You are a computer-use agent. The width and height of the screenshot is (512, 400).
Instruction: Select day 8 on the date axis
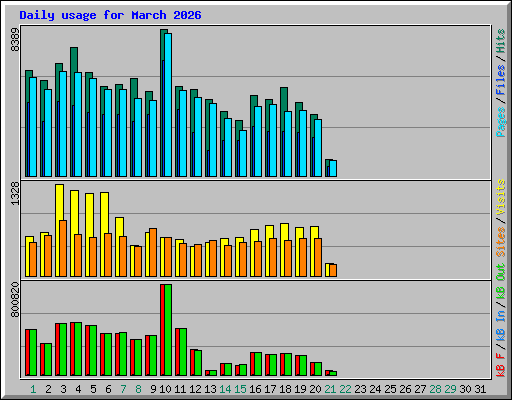[138, 389]
